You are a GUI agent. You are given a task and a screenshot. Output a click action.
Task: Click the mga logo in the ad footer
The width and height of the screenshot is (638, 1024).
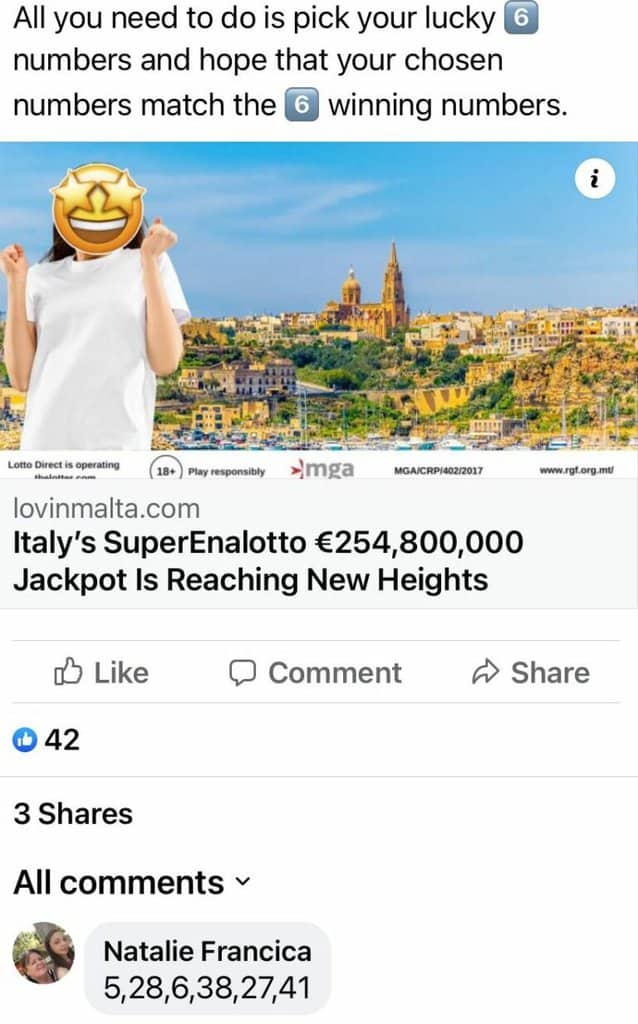tap(323, 469)
